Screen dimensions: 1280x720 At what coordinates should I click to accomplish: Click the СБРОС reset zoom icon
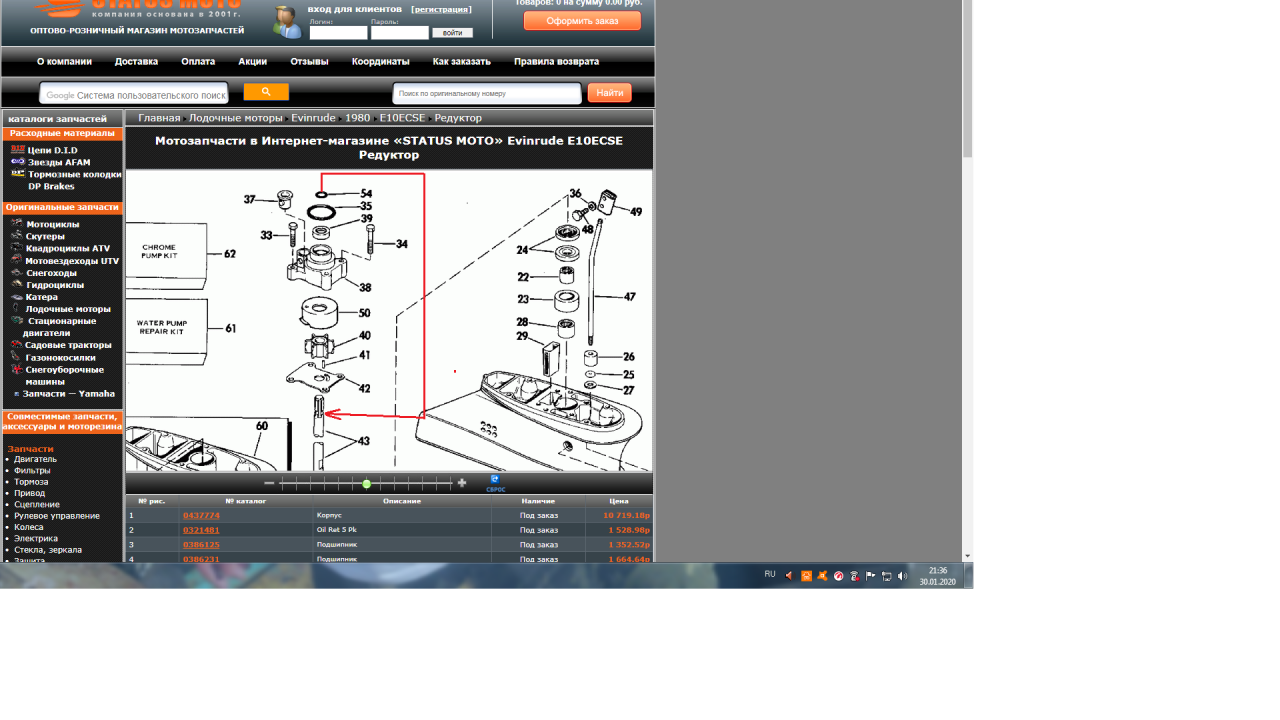tap(495, 483)
